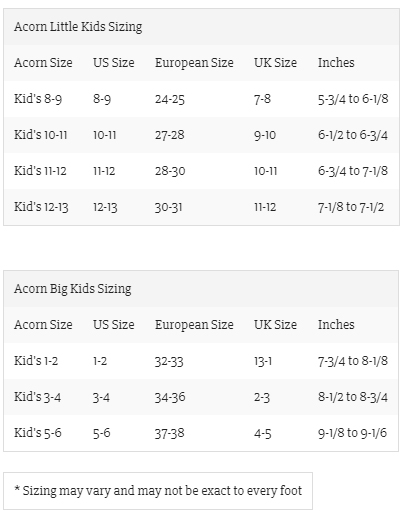Select the 37-38 European size cell
This screenshot has height=514, width=401.
click(170, 433)
